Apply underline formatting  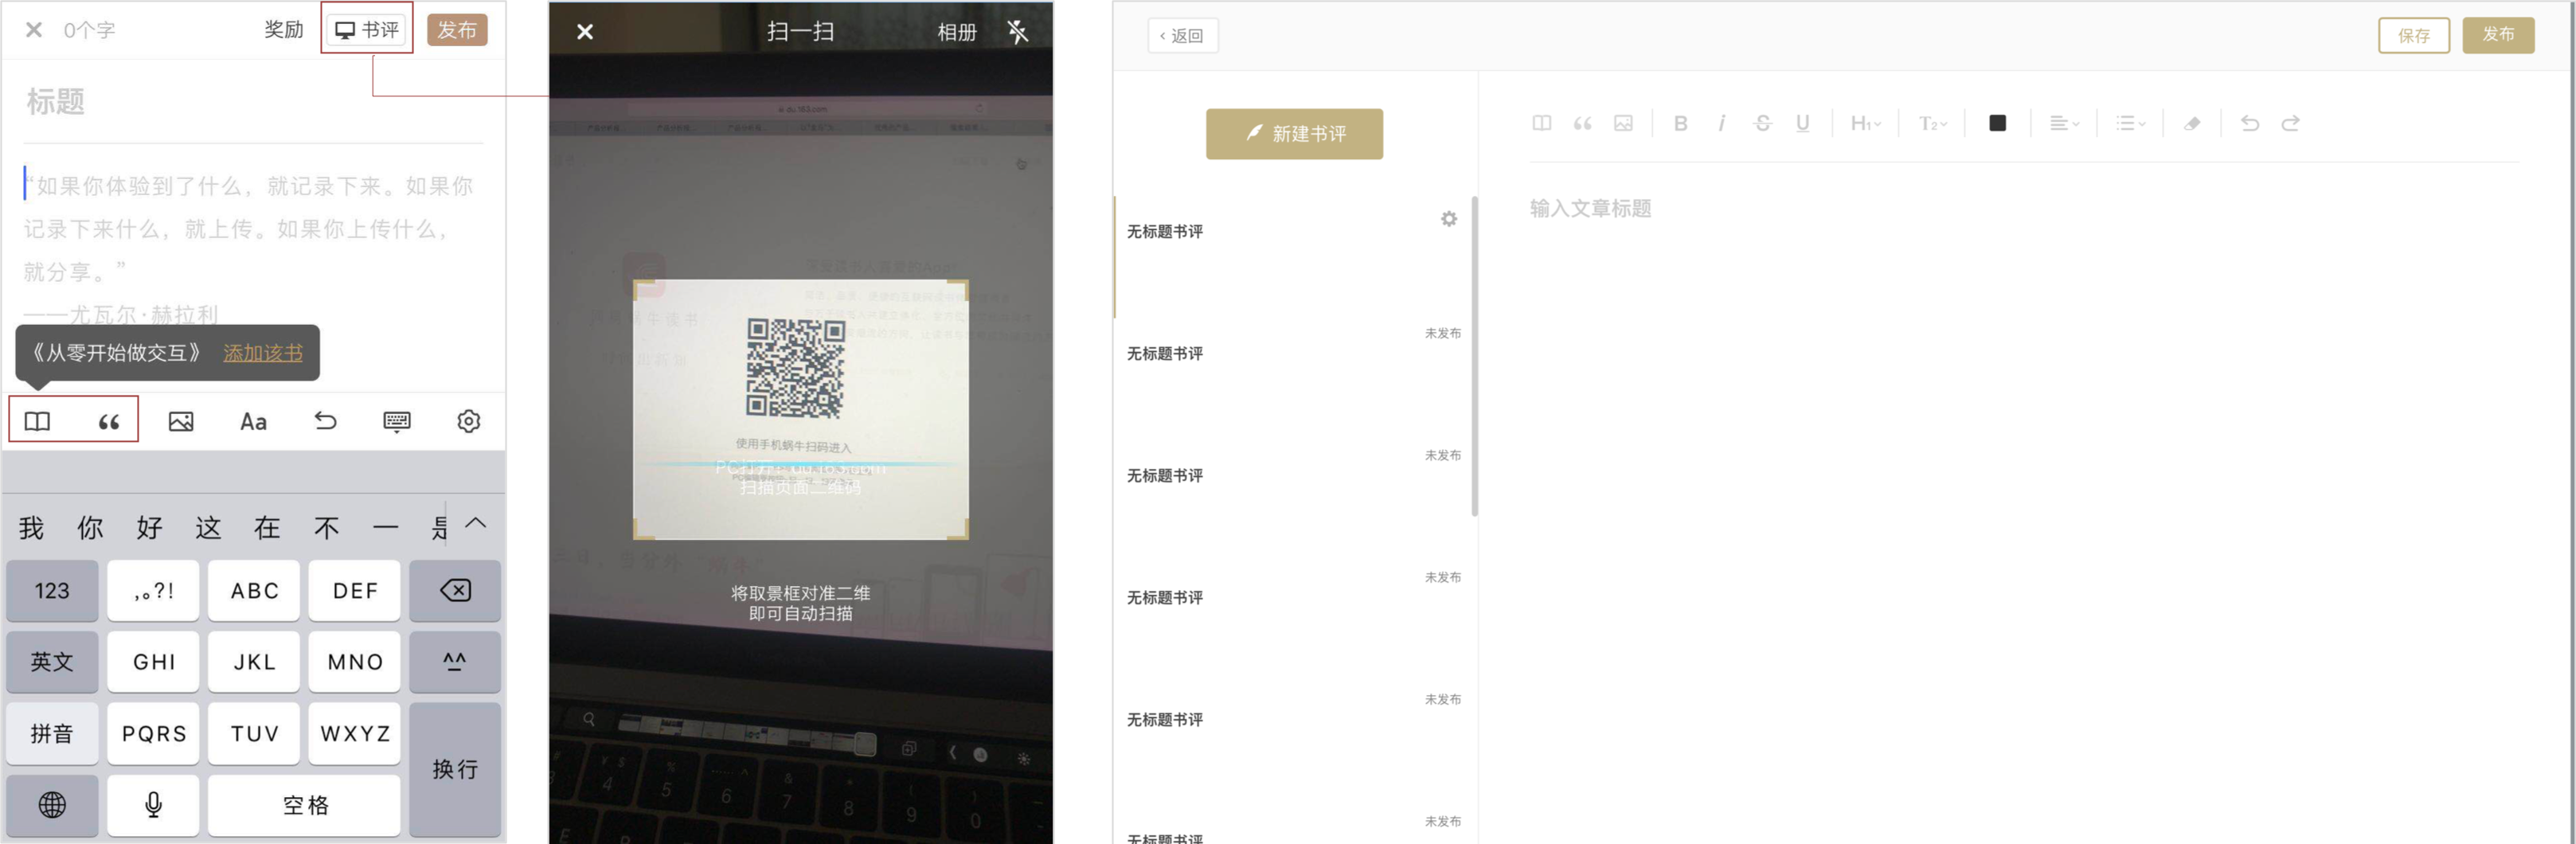click(x=1803, y=123)
